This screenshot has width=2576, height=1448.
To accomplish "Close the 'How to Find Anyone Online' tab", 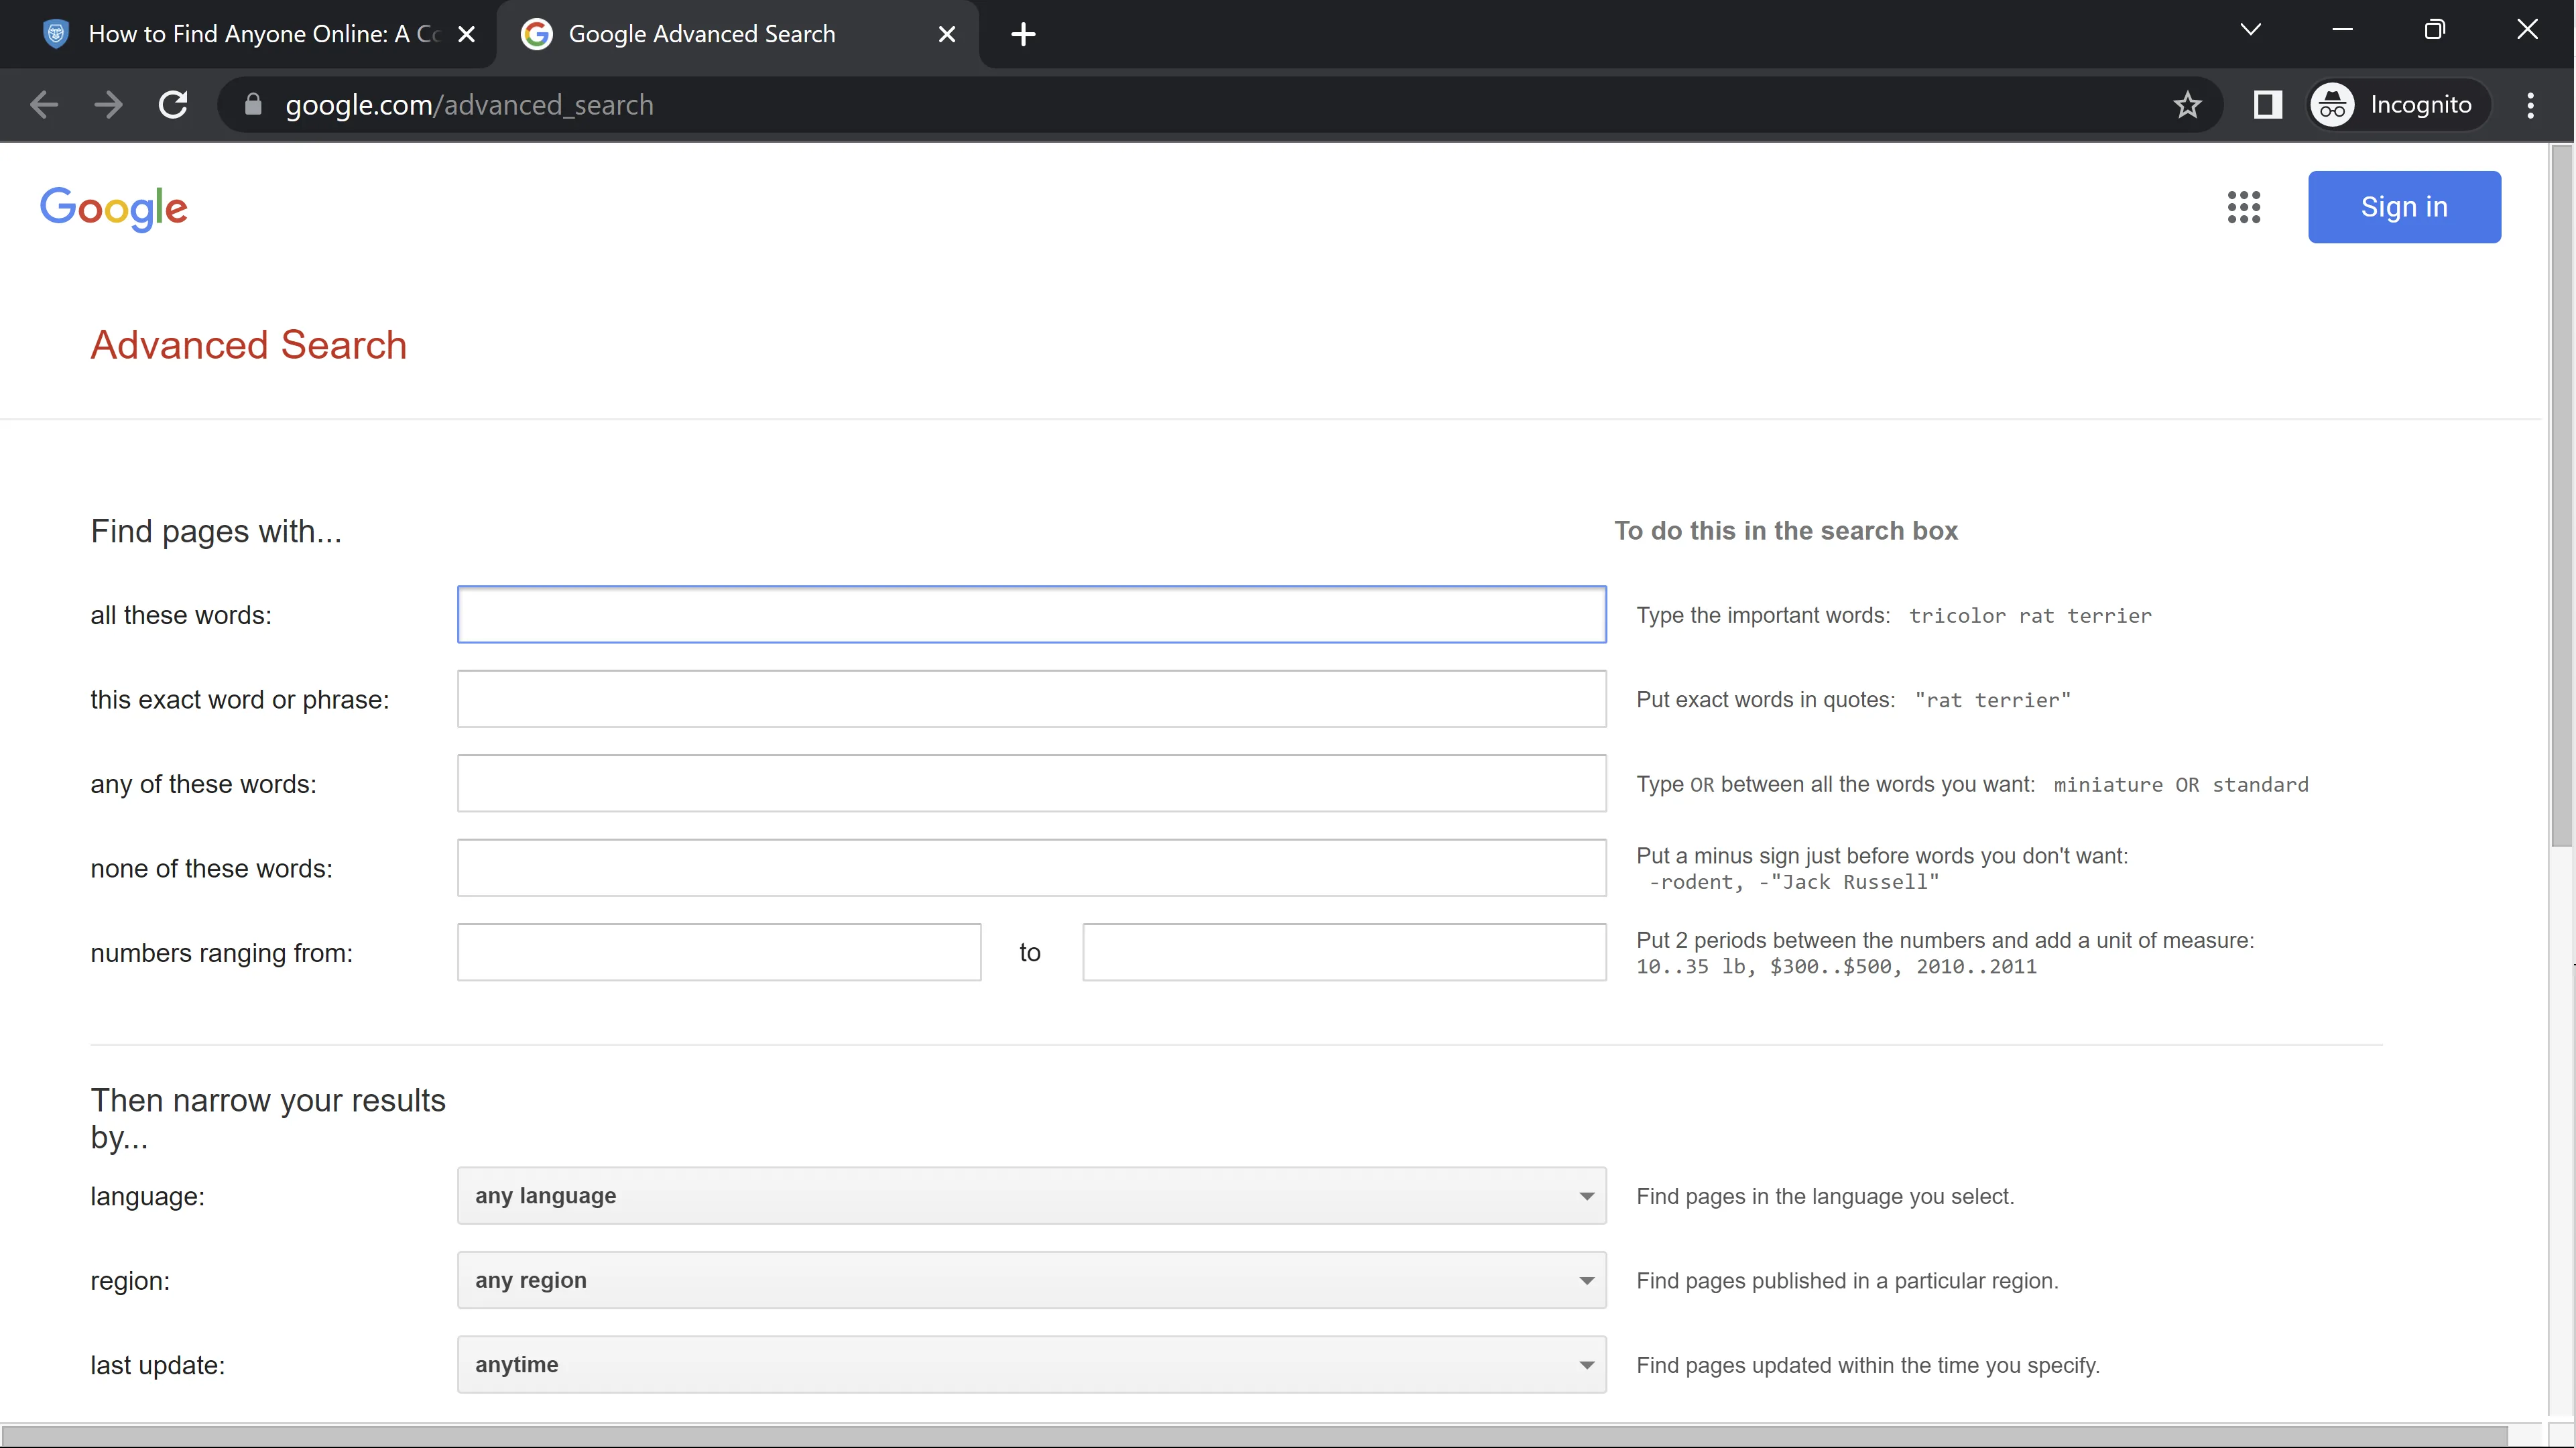I will [466, 35].
